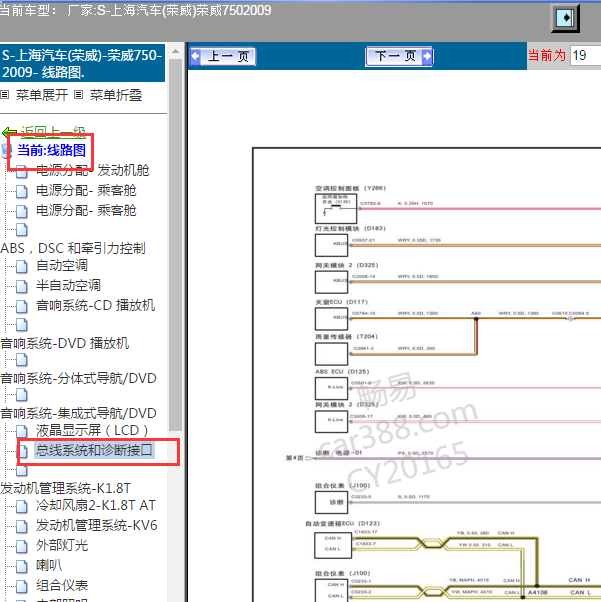This screenshot has height=602, width=601.
Task: Open 喇叭 wiring diagram
Action: coord(49,565)
